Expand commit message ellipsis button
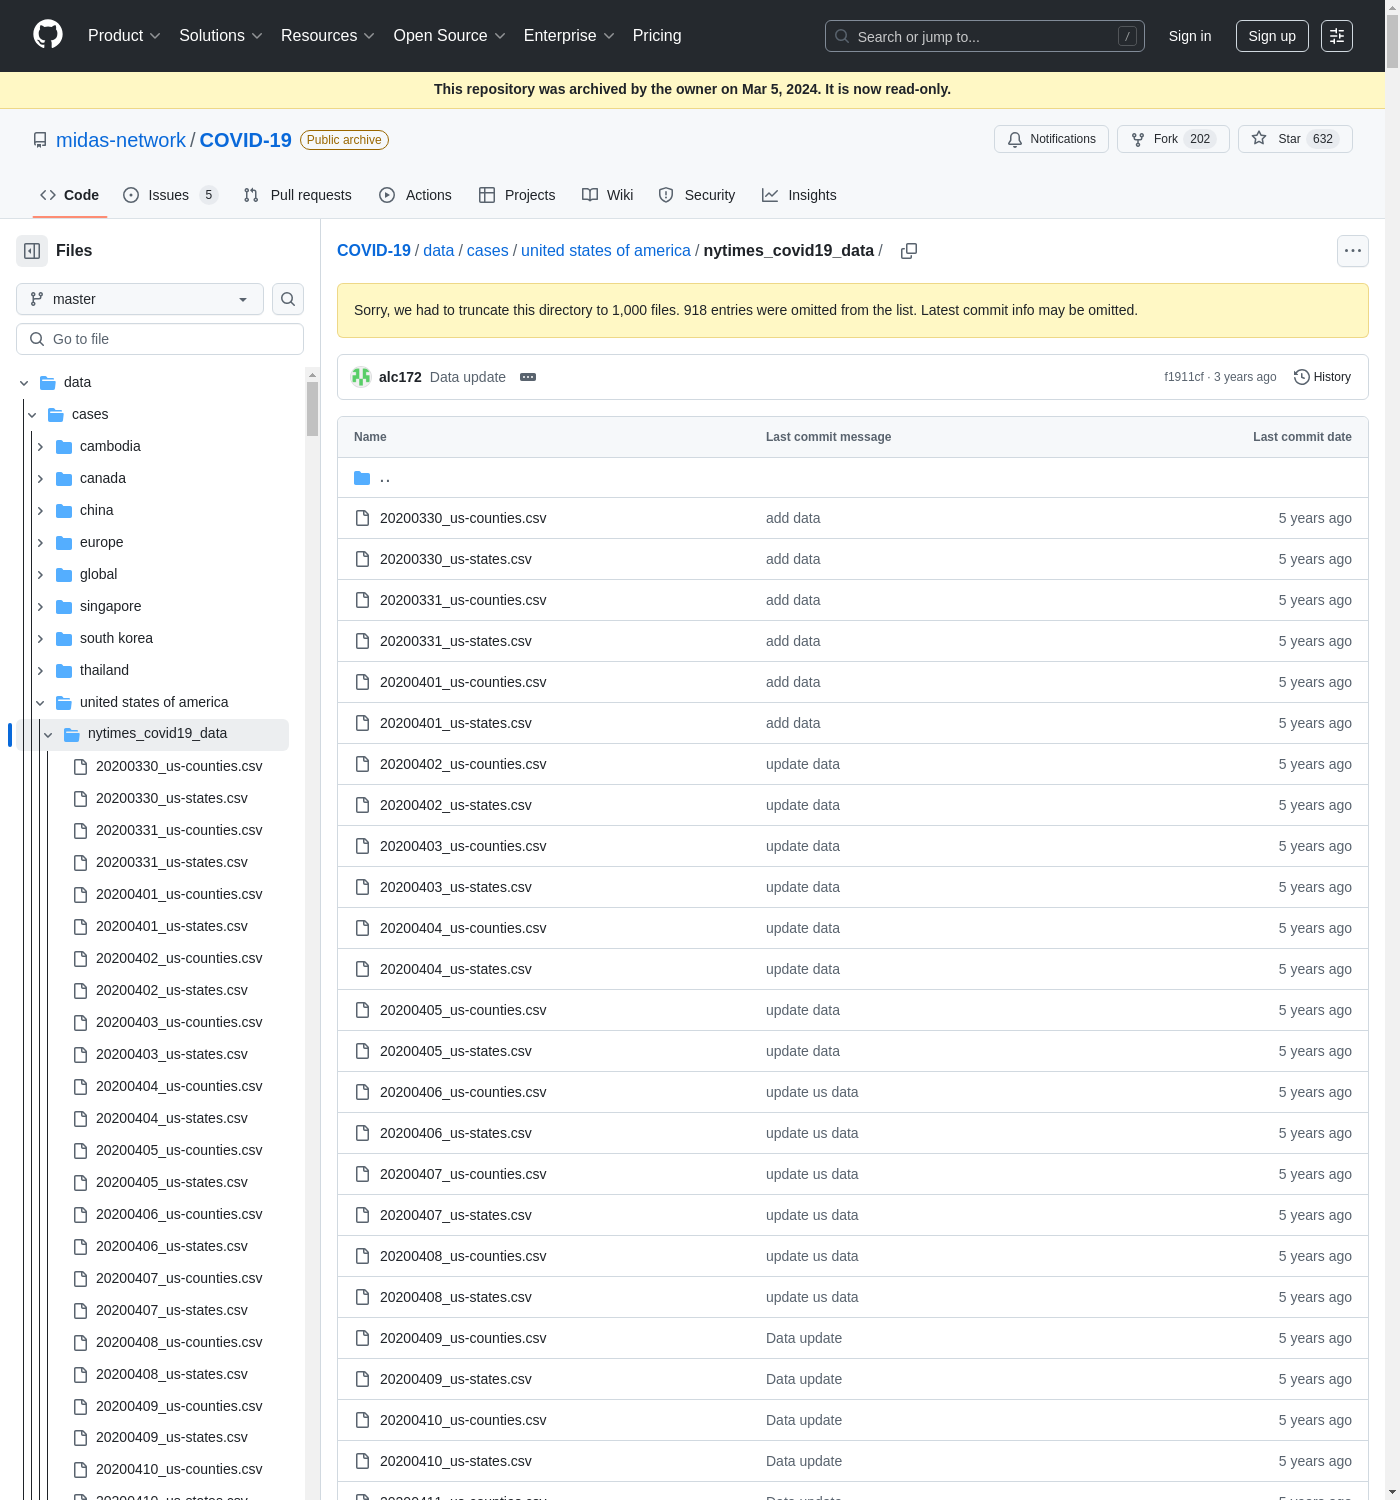This screenshot has width=1400, height=1500. pyautogui.click(x=528, y=377)
